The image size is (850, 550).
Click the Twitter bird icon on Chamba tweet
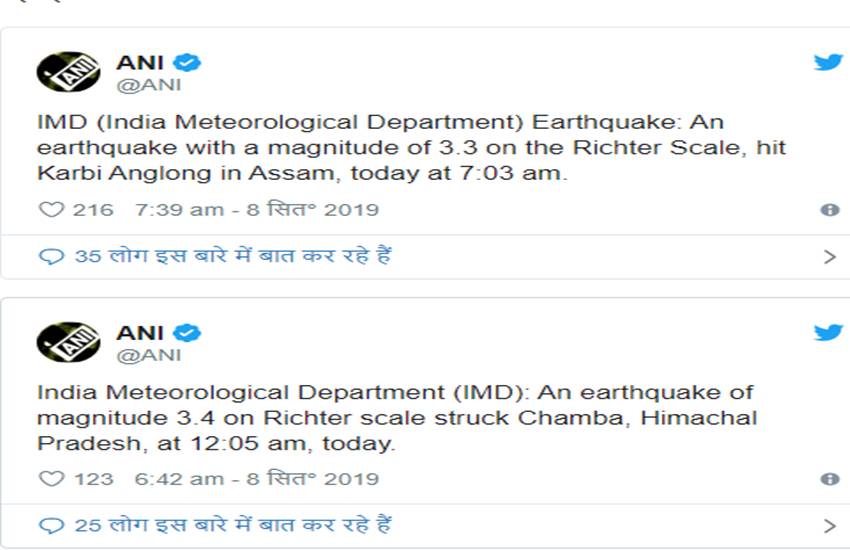[x=828, y=332]
